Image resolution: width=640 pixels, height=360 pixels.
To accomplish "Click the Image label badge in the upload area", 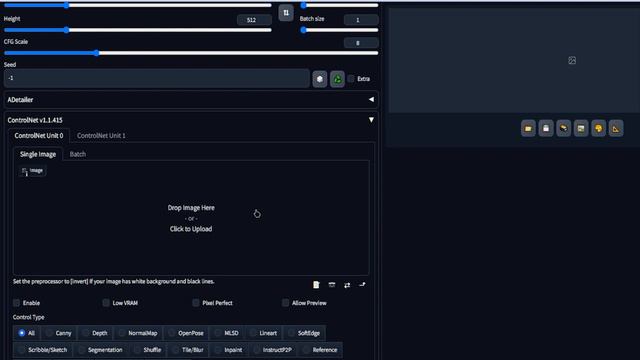I will click(x=32, y=171).
